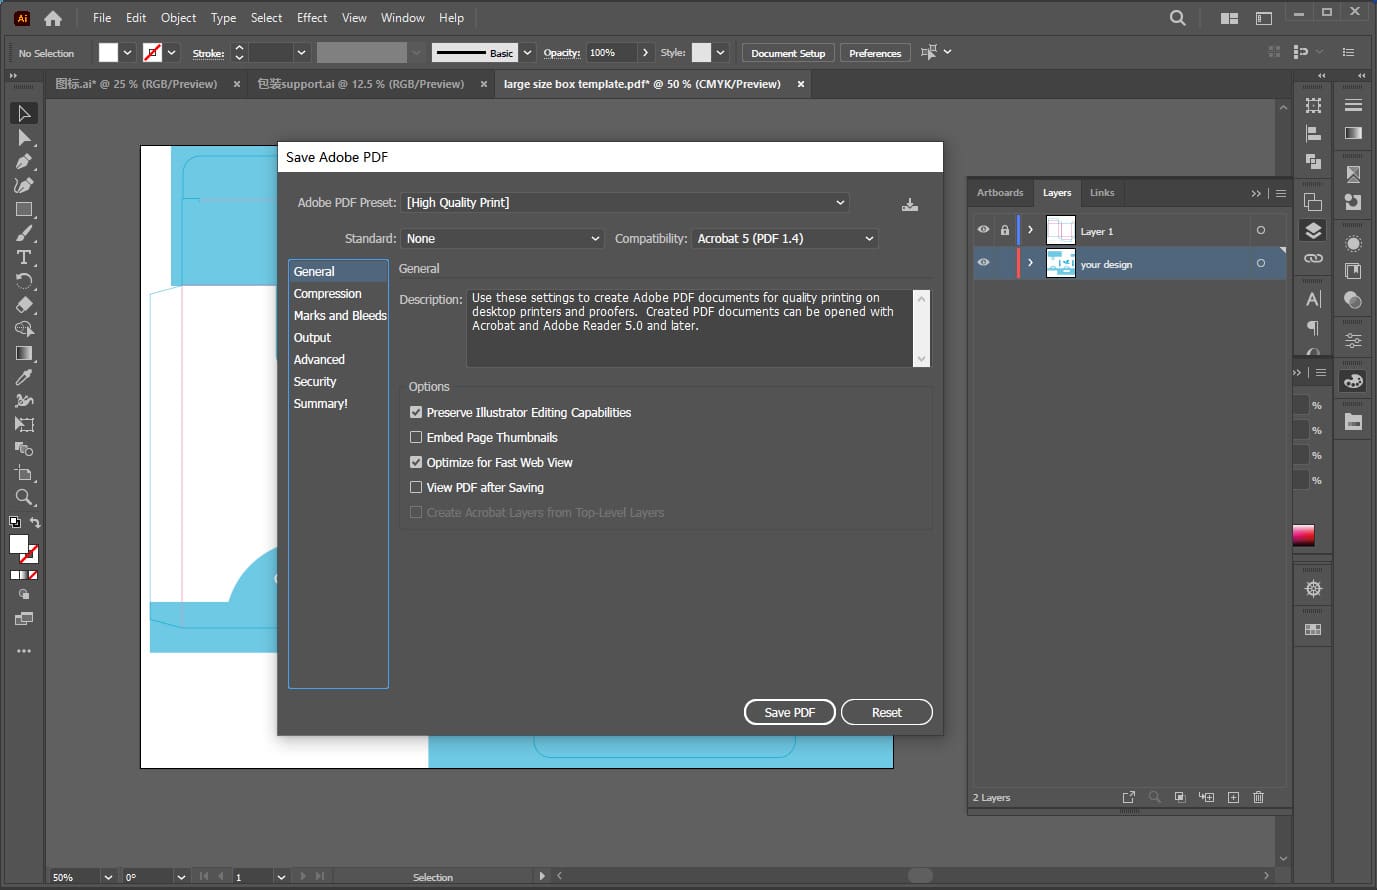Expand the 'your design' layer
Screen dimensions: 1377x890
1031,263
